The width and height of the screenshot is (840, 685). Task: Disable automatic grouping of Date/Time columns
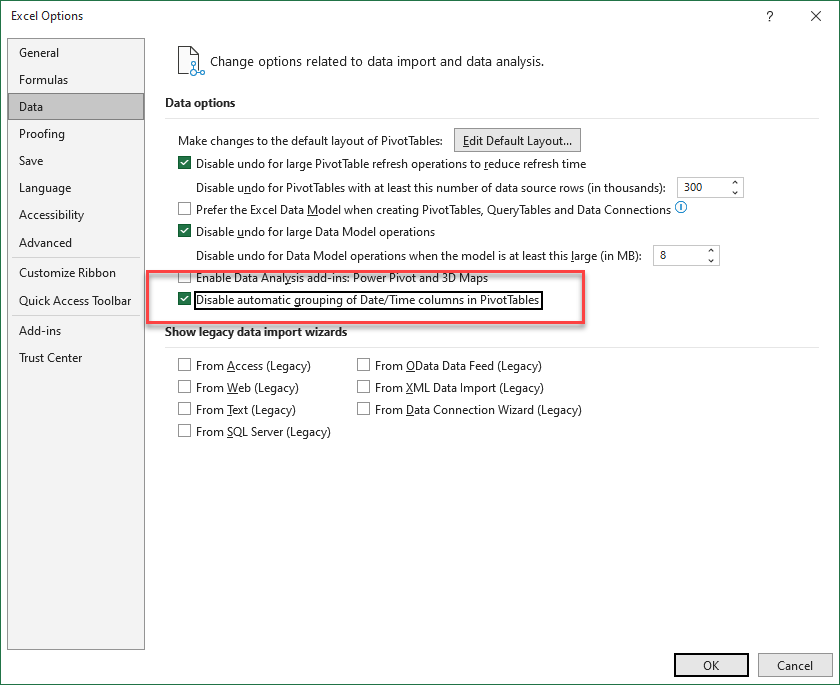184,299
